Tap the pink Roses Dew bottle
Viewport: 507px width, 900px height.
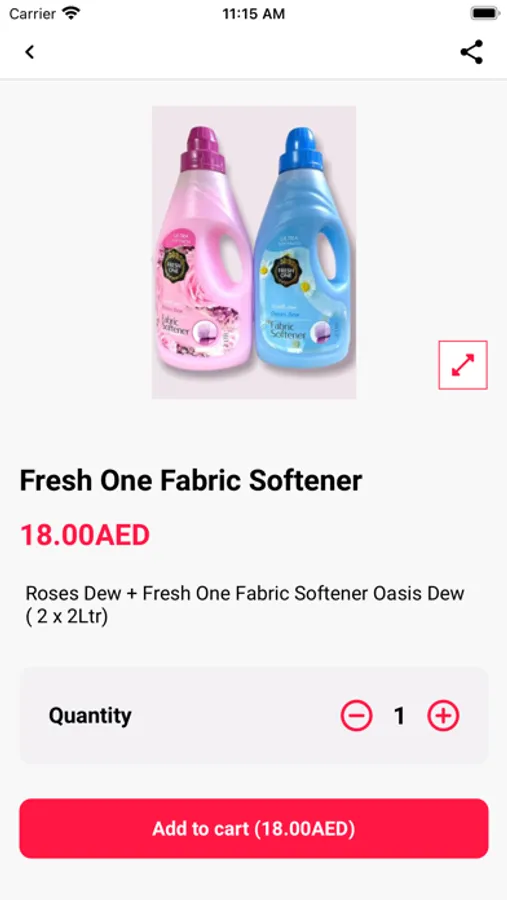[204, 250]
